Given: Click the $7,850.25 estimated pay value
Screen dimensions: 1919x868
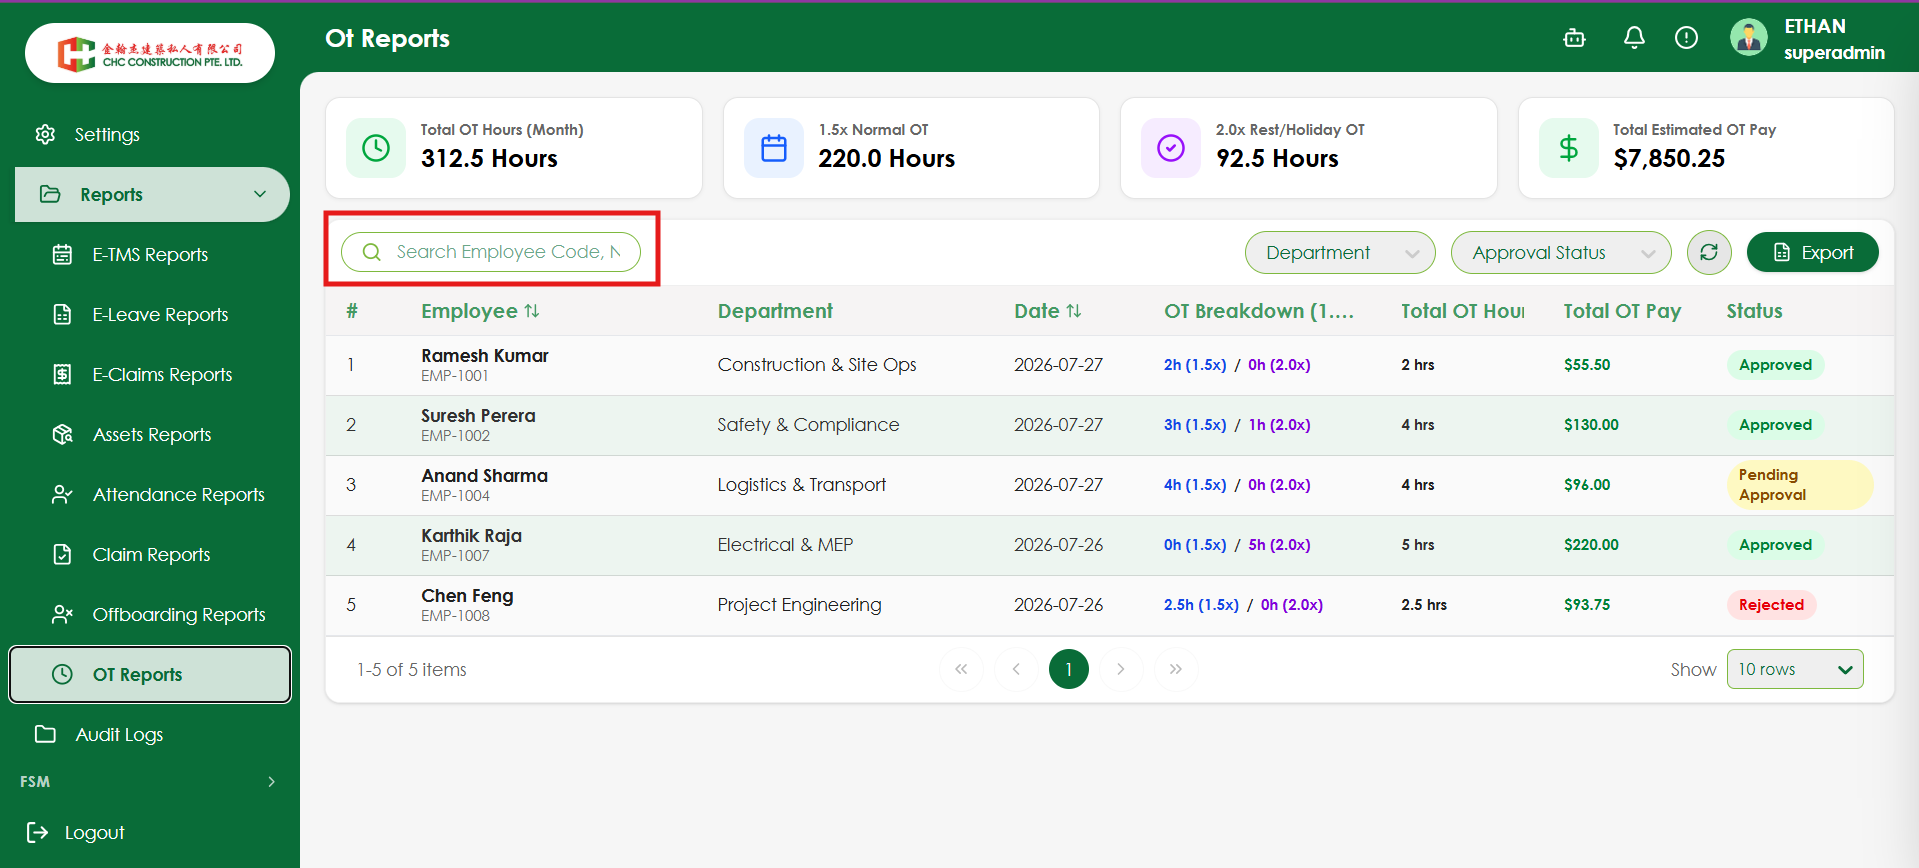Looking at the screenshot, I should (1669, 158).
